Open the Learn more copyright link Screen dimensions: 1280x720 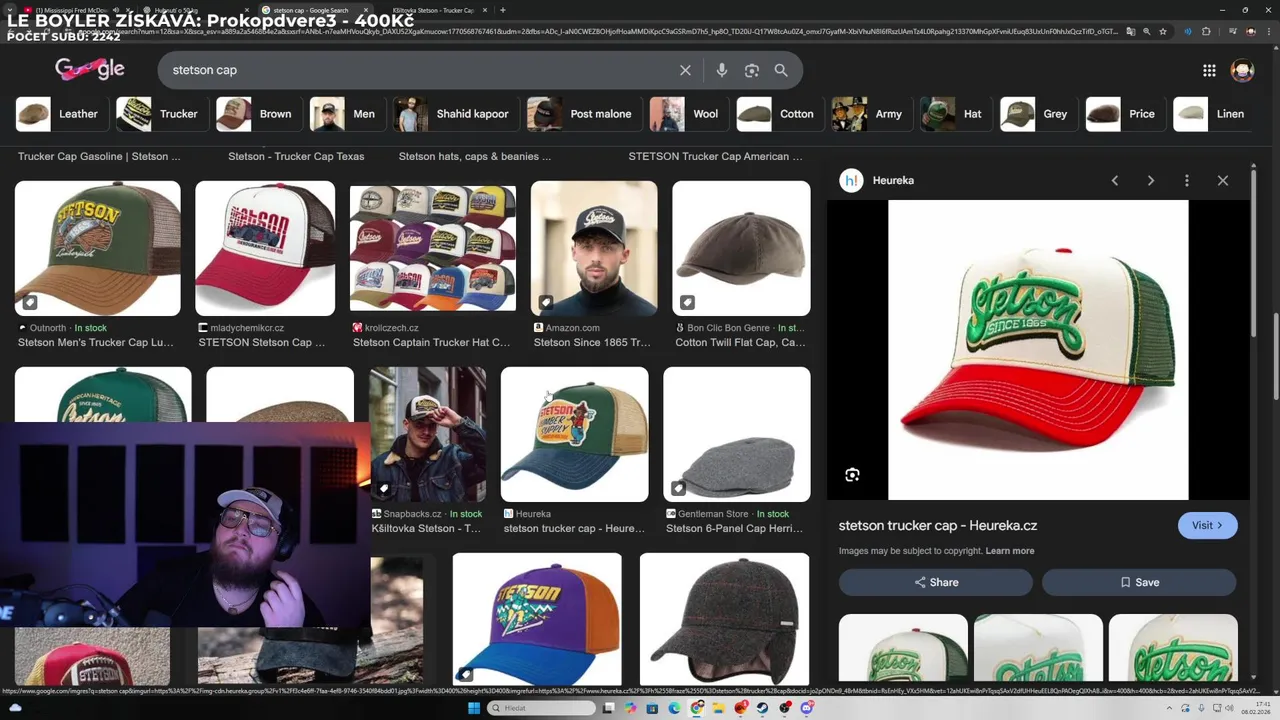tap(1010, 551)
